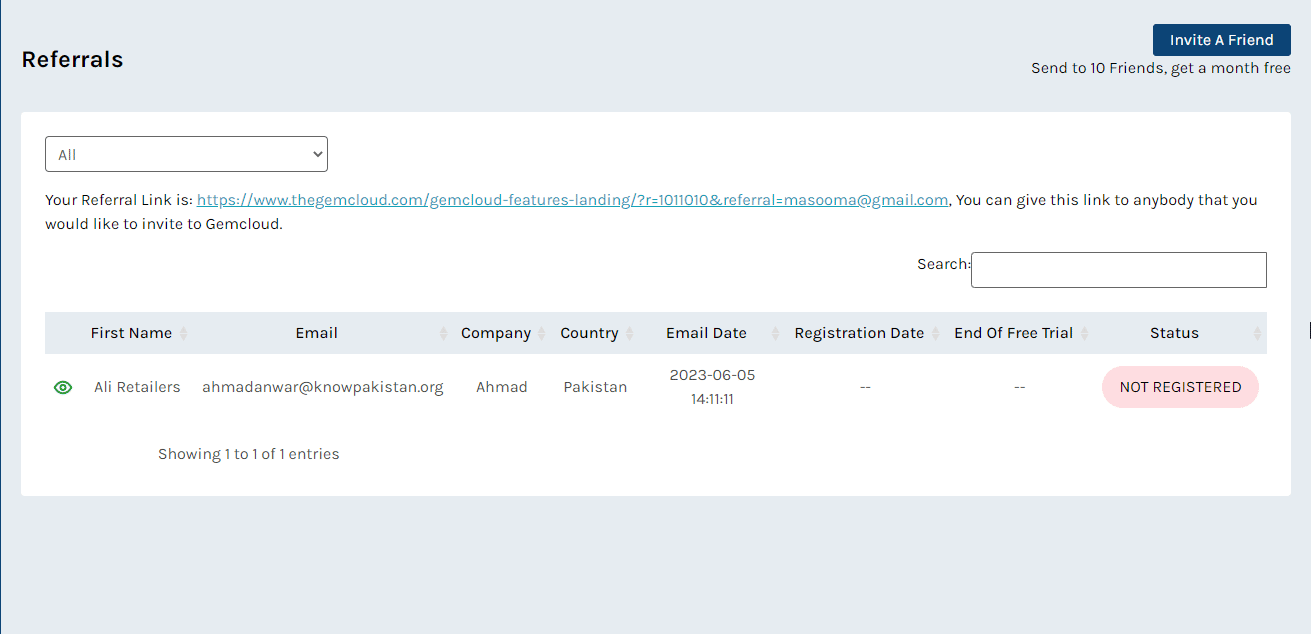Select the '2023-06-05 14:11:11' date cell
1311x634 pixels.
[712, 387]
